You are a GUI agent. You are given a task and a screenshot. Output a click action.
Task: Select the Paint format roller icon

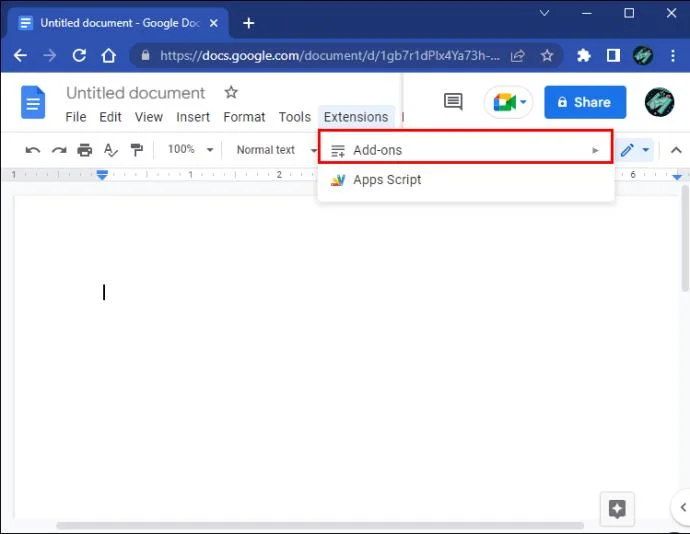coord(137,150)
